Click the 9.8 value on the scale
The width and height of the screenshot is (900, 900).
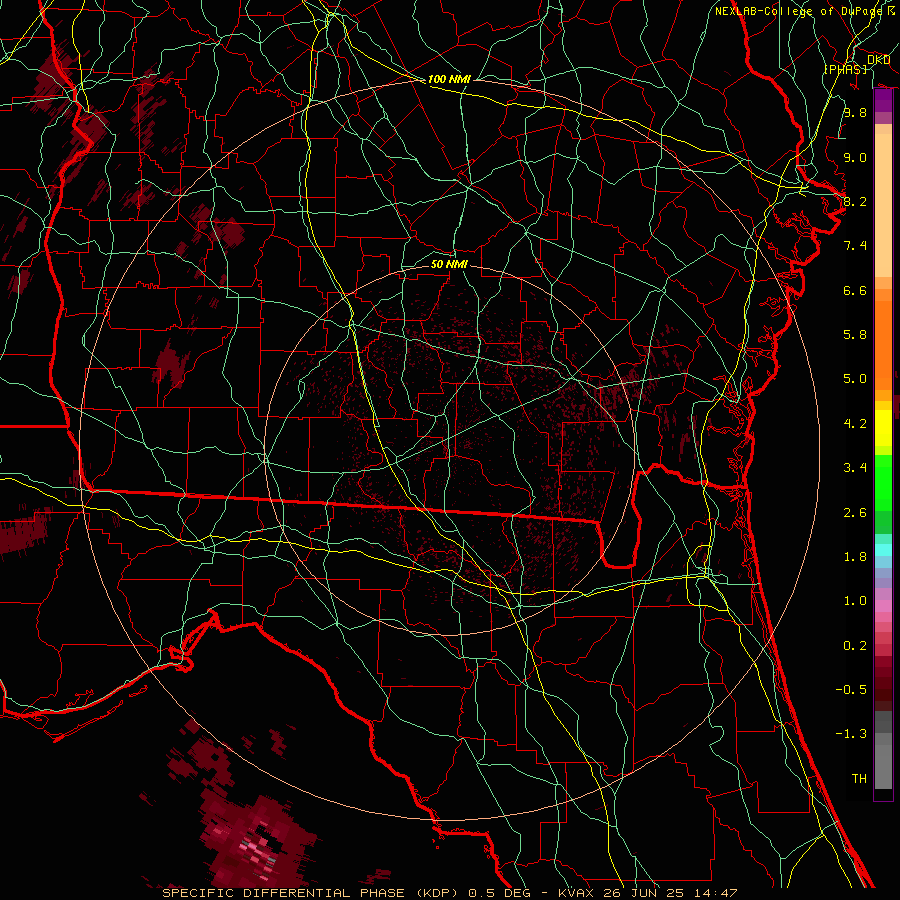tap(855, 112)
